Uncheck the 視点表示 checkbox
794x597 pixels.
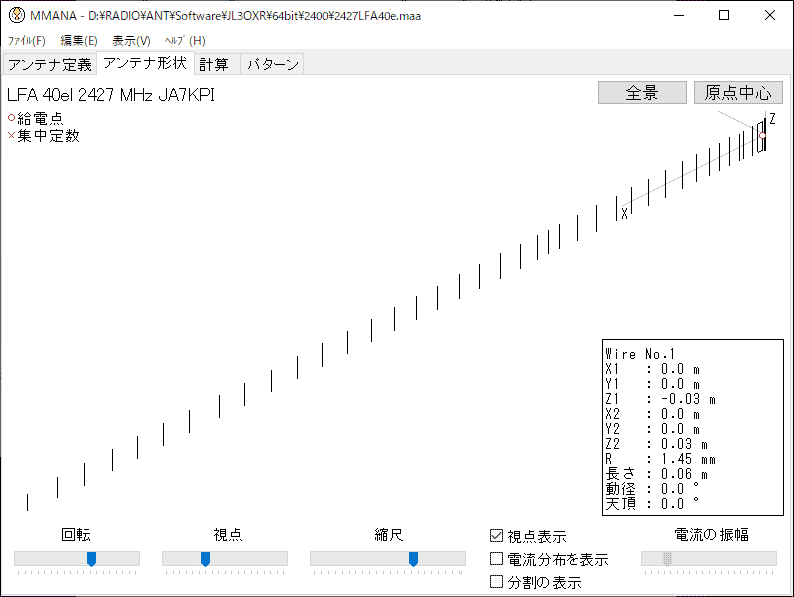click(x=497, y=537)
